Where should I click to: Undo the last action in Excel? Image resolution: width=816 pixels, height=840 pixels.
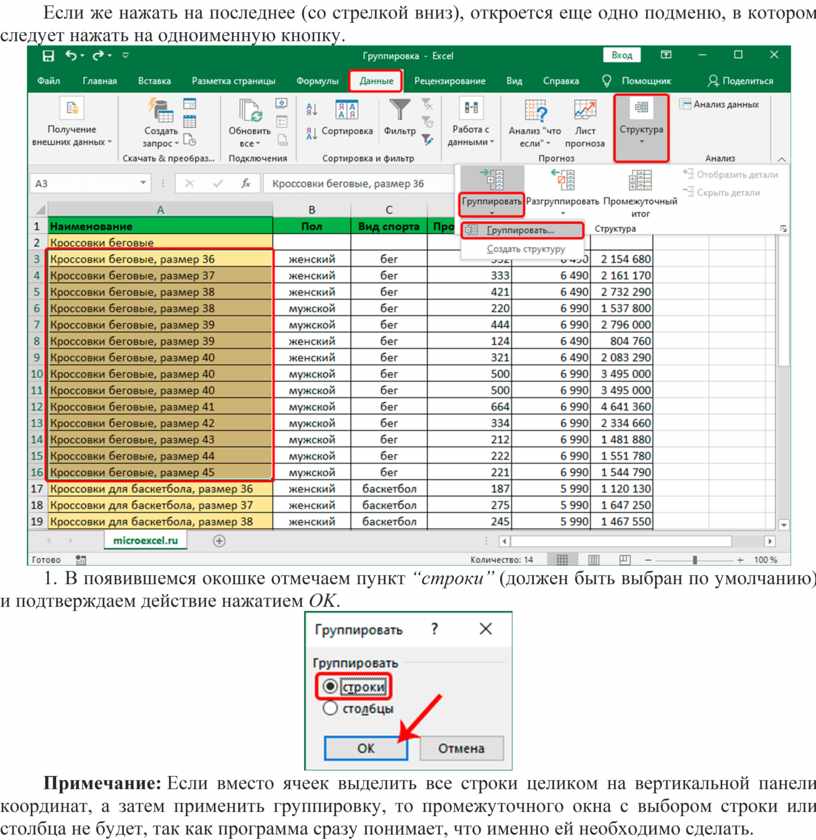(71, 55)
